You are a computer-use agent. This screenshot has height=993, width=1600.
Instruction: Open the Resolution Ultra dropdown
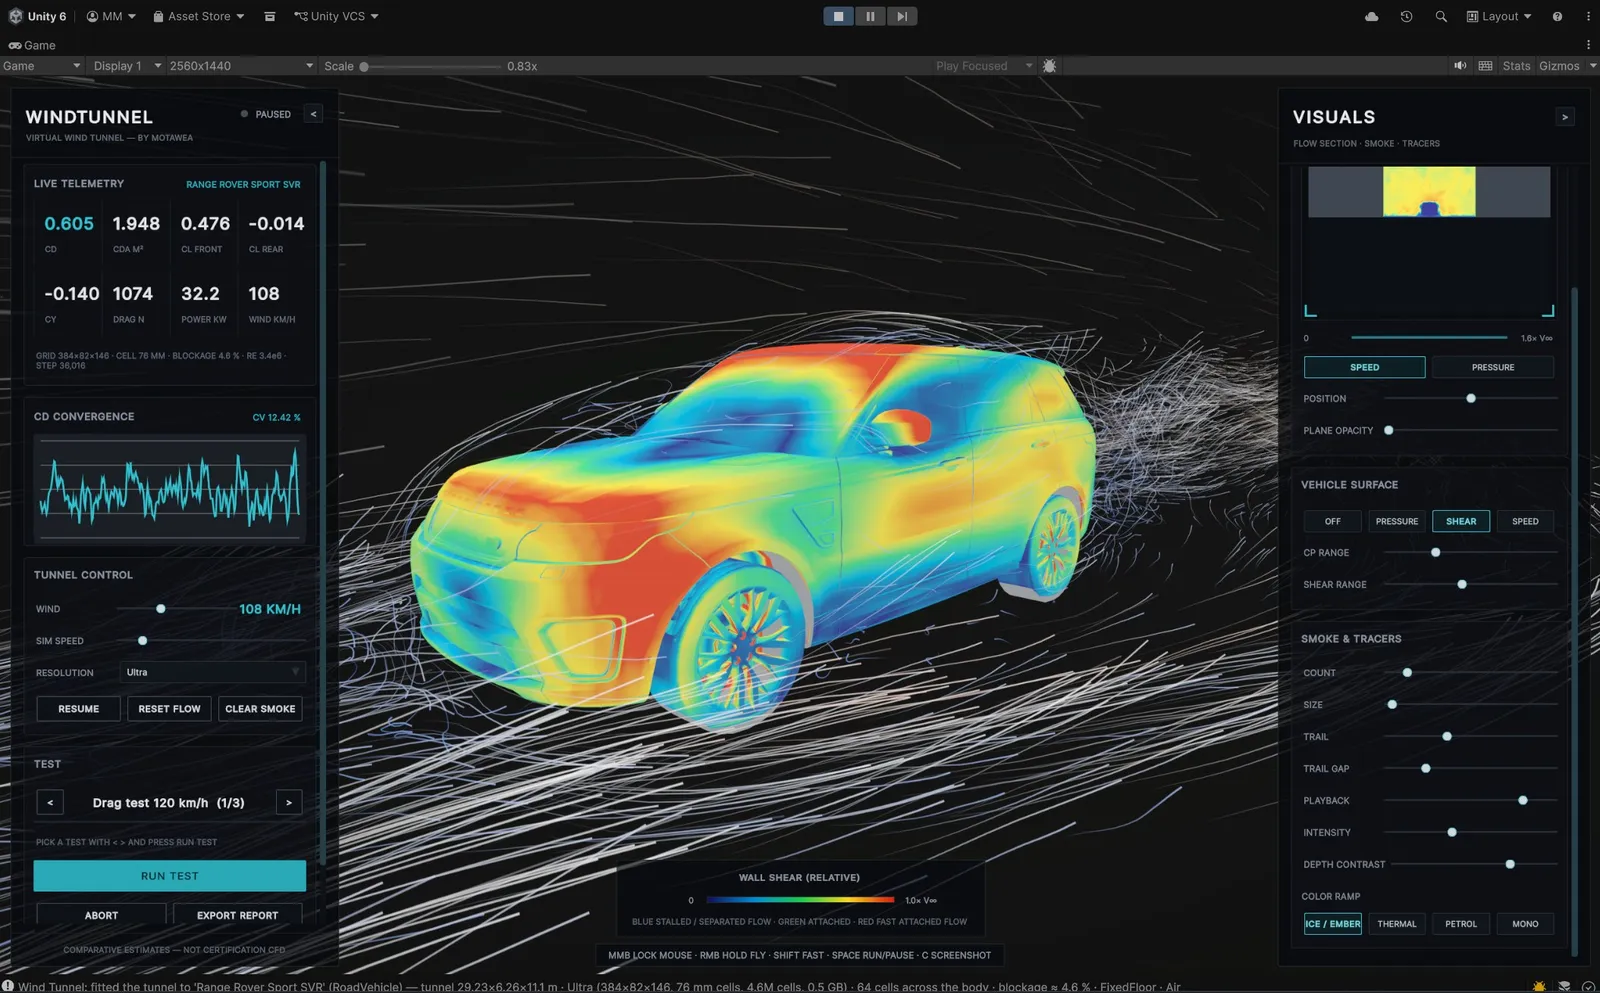212,672
